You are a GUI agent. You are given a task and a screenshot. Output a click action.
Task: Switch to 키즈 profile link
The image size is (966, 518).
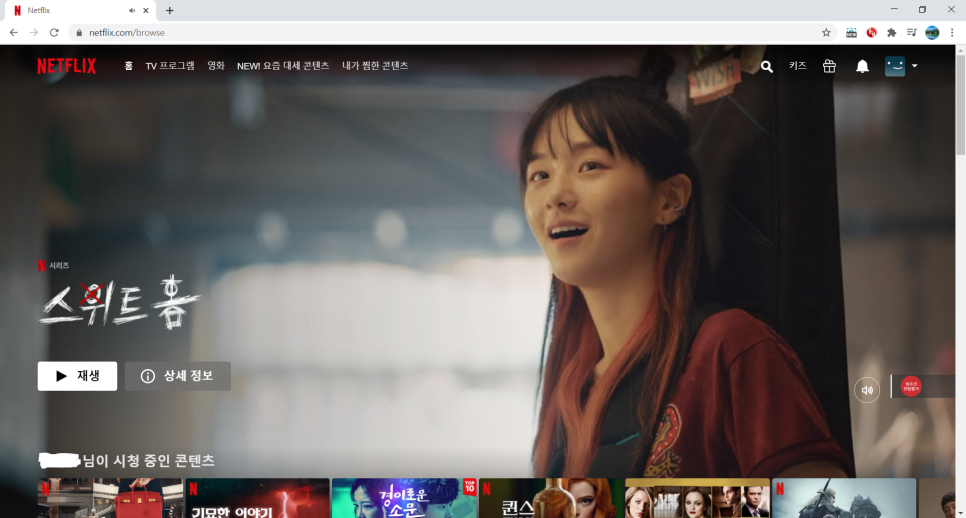point(797,66)
